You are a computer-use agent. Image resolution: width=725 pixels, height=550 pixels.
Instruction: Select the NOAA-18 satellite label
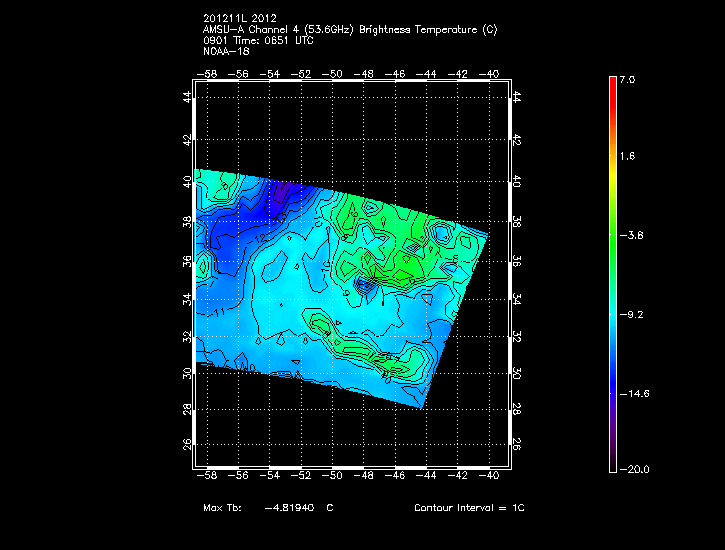224,52
